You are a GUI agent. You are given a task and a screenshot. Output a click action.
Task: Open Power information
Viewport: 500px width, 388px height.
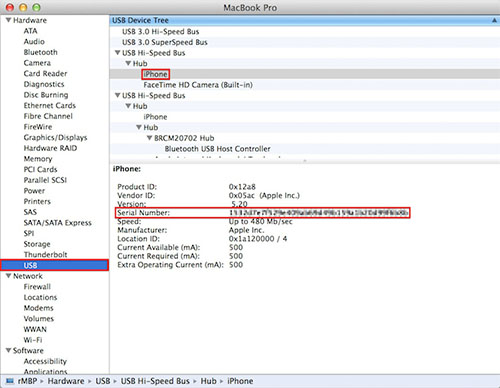(x=34, y=191)
